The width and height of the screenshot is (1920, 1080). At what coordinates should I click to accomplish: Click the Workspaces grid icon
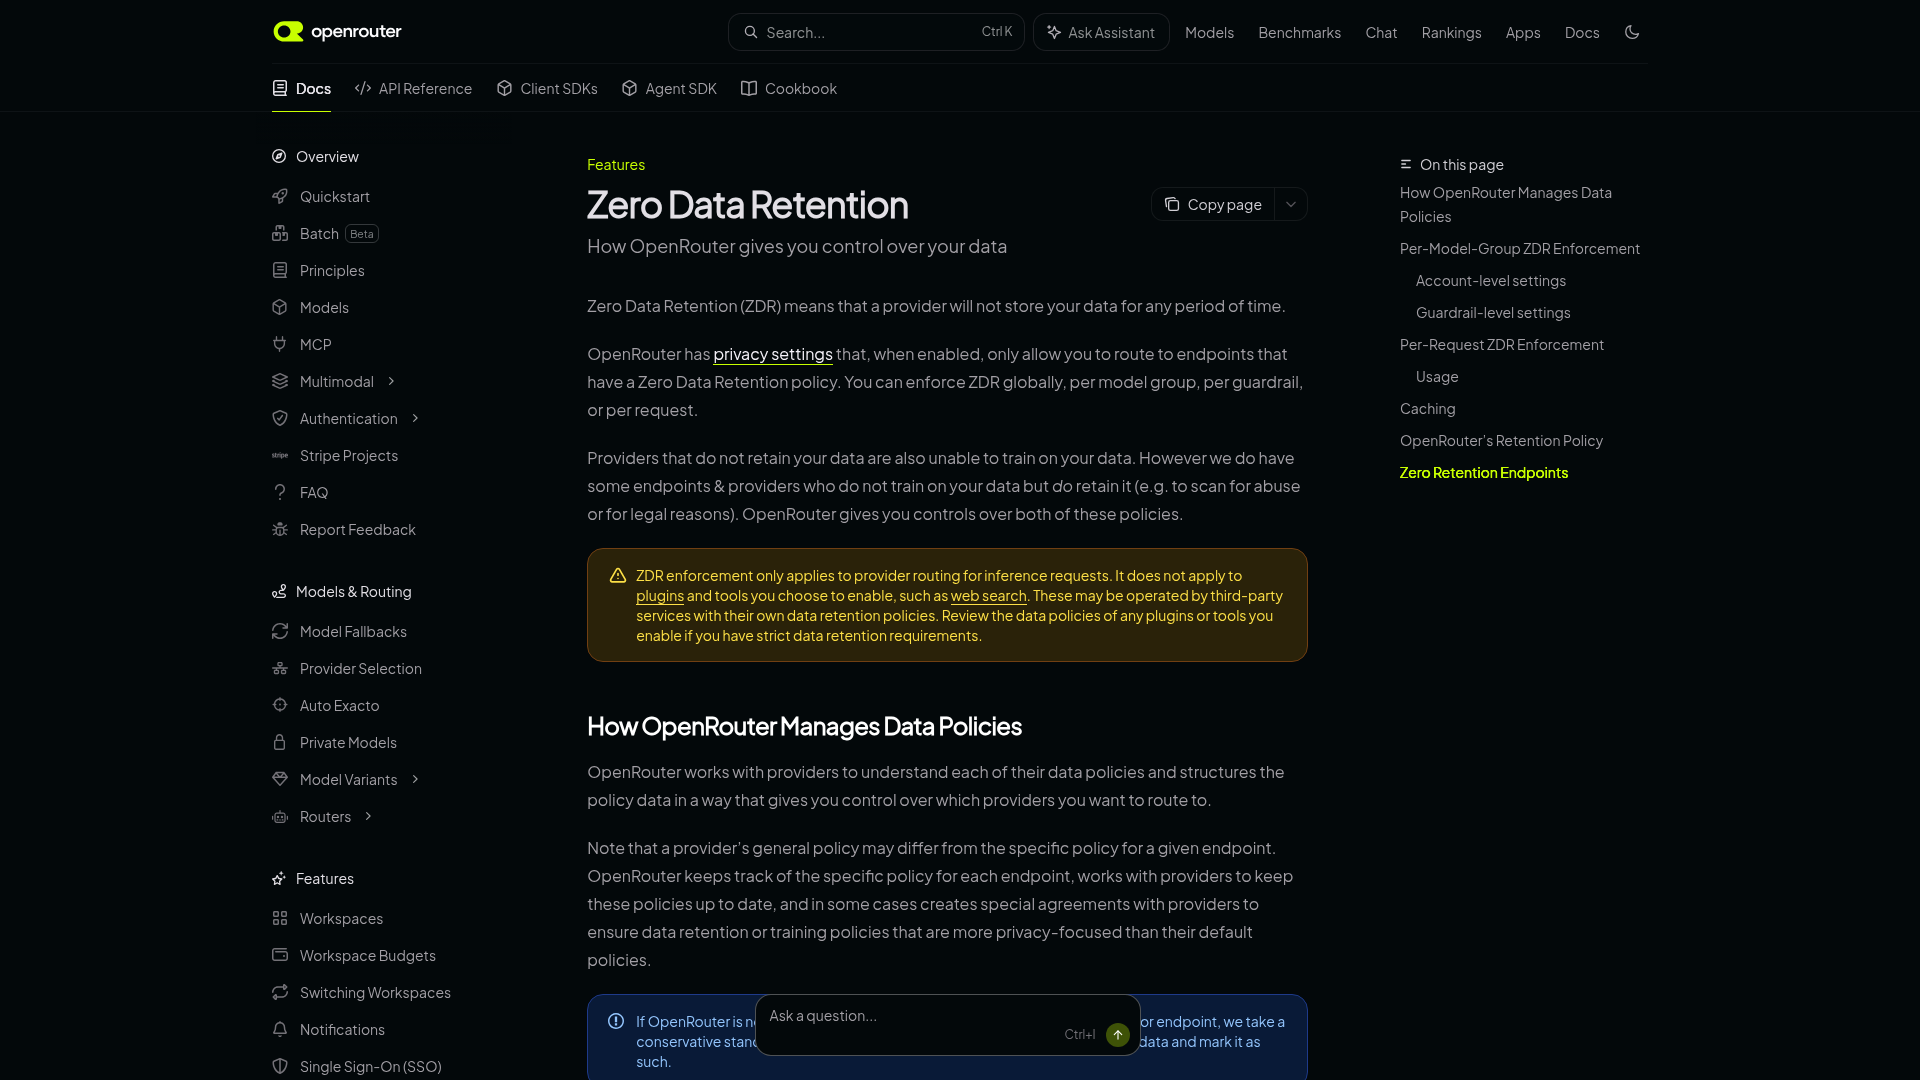(280, 918)
